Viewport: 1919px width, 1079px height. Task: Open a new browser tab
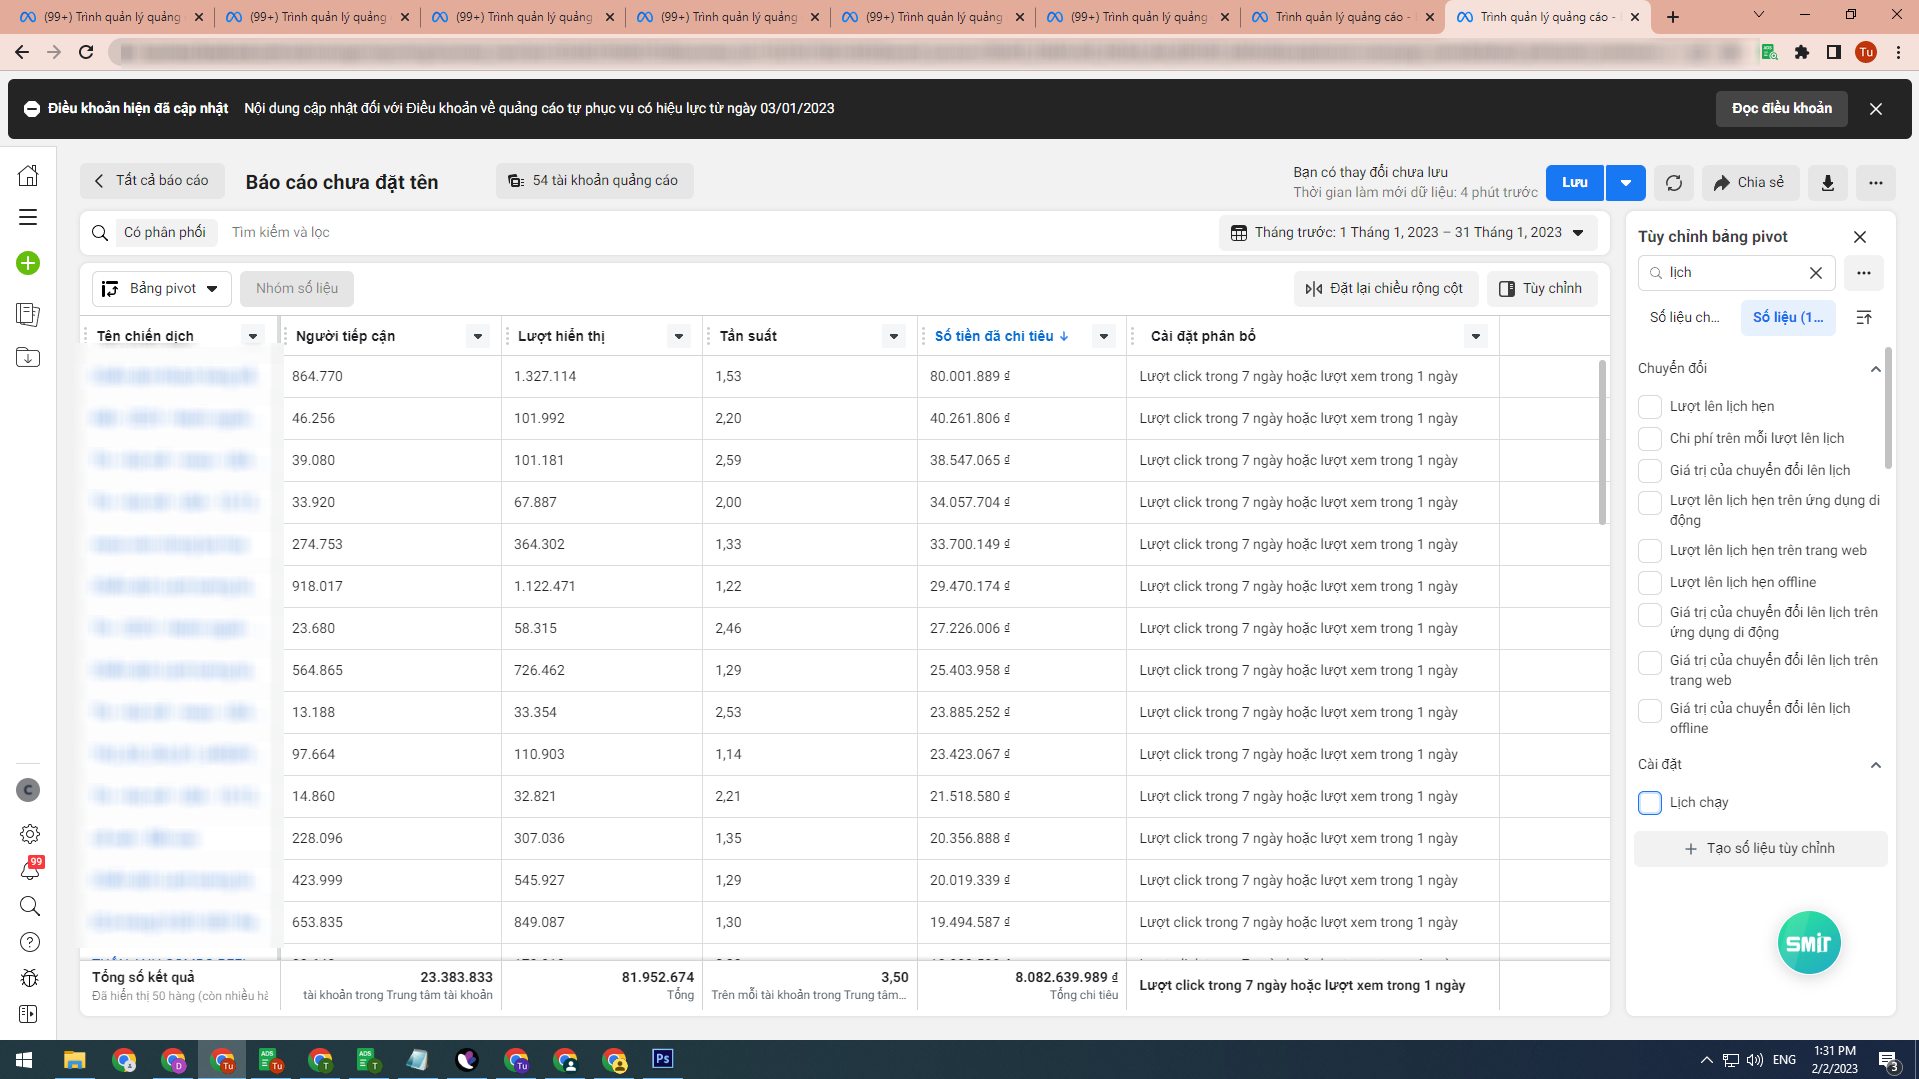coord(1673,17)
